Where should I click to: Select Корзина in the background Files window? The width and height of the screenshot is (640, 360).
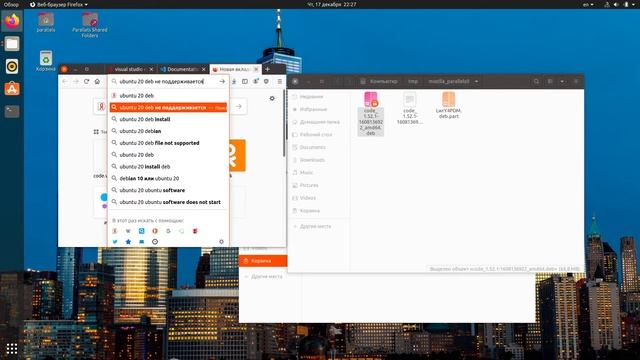tap(263, 261)
